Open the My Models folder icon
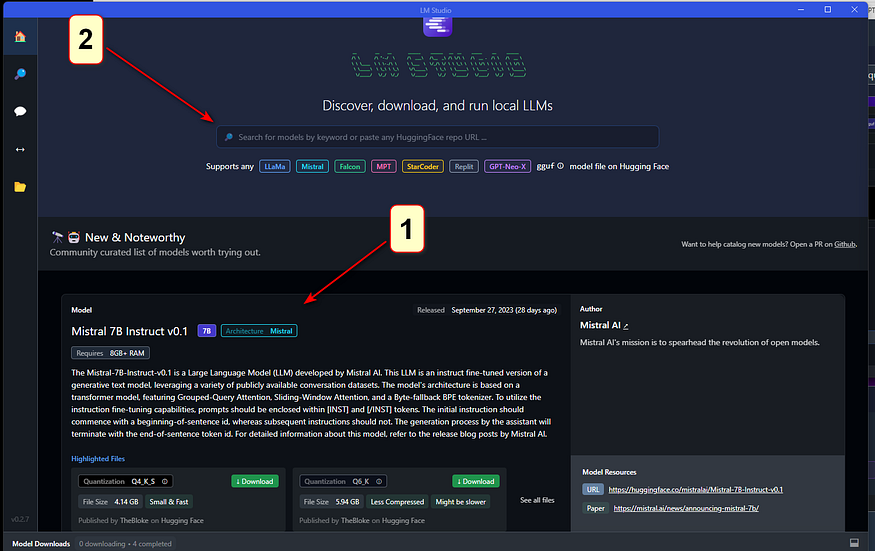Image resolution: width=875 pixels, height=551 pixels. pos(20,186)
